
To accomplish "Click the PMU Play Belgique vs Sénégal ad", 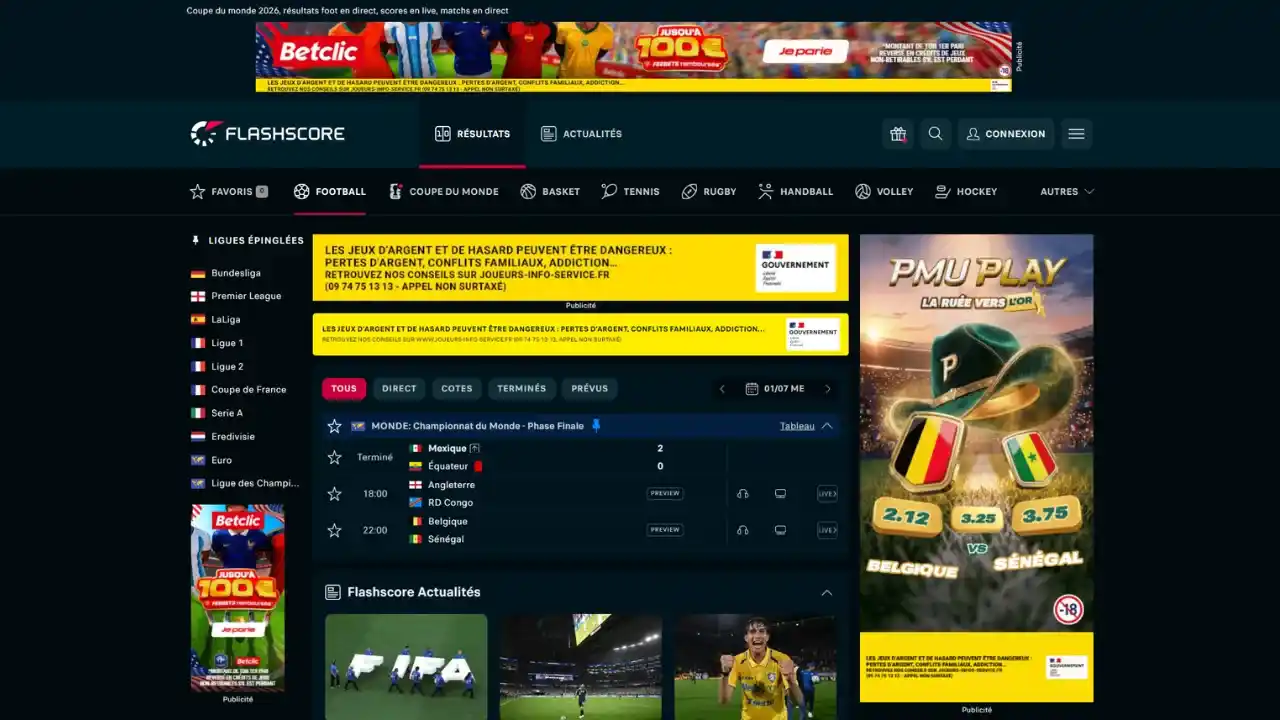I will pyautogui.click(x=976, y=468).
